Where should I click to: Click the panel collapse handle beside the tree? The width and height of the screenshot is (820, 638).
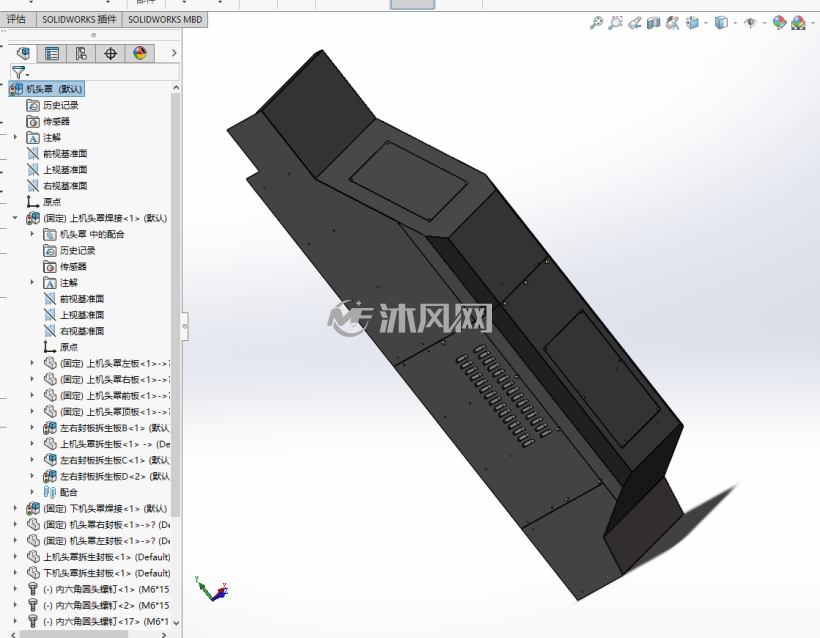point(185,326)
